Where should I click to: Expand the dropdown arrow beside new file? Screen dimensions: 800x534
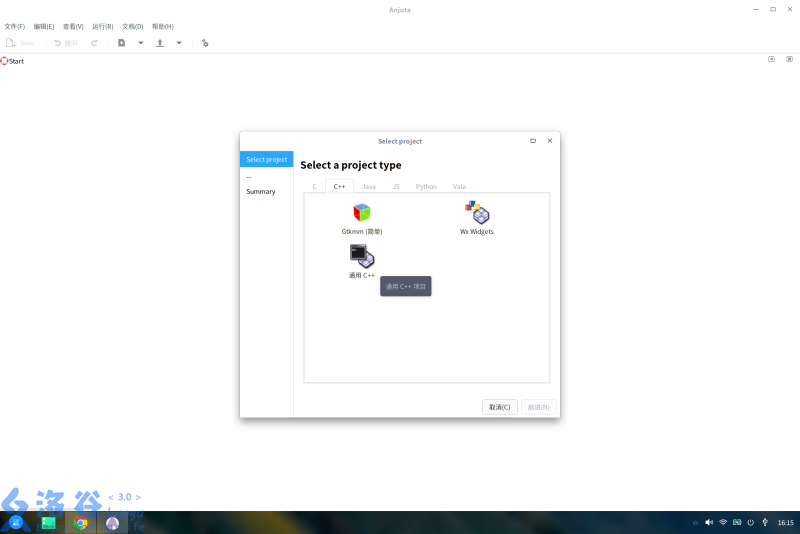click(140, 43)
